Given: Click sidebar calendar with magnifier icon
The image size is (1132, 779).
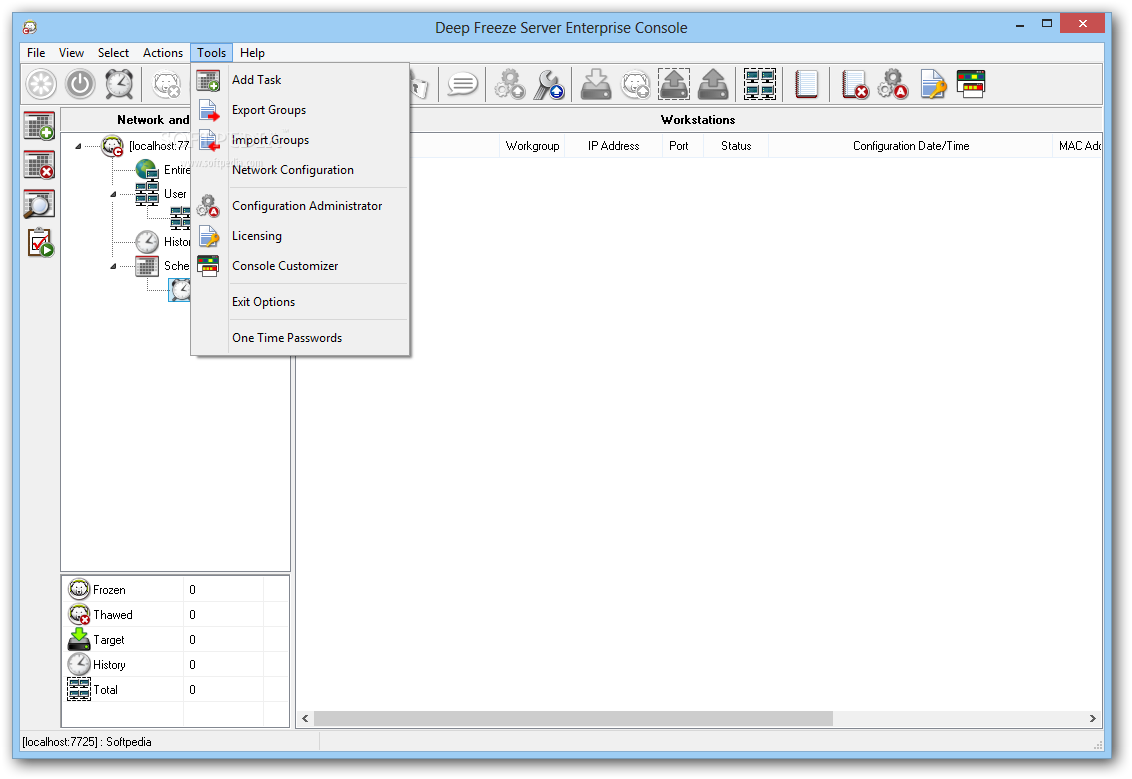Looking at the screenshot, I should pyautogui.click(x=39, y=204).
